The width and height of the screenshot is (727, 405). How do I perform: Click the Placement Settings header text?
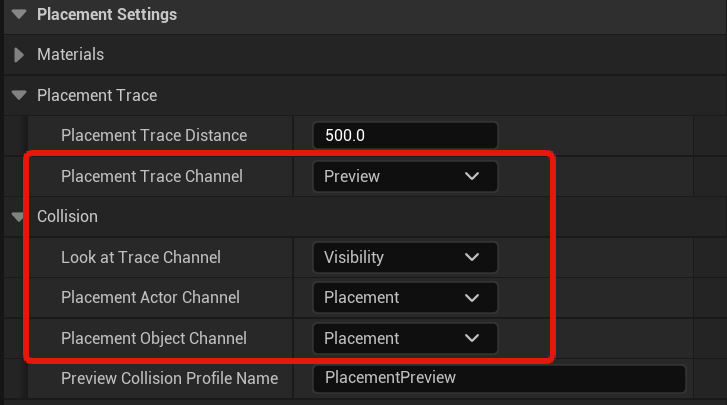click(107, 14)
